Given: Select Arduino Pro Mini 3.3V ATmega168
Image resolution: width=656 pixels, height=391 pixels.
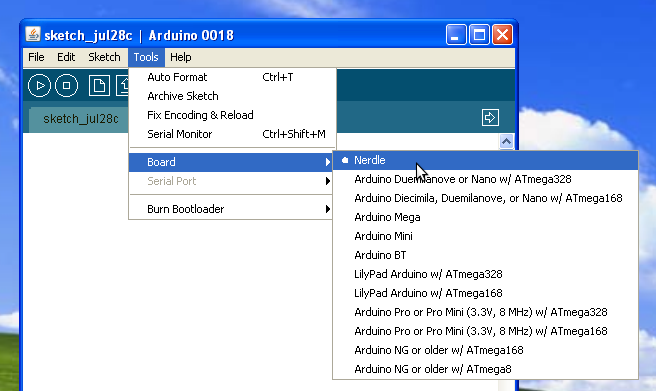Looking at the screenshot, I should click(485, 331).
